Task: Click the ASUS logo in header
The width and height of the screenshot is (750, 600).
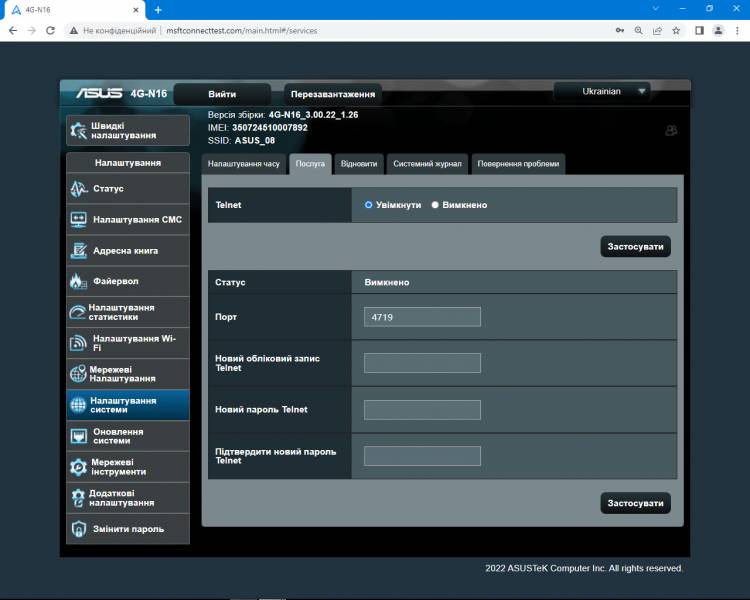Action: pyautogui.click(x=99, y=93)
